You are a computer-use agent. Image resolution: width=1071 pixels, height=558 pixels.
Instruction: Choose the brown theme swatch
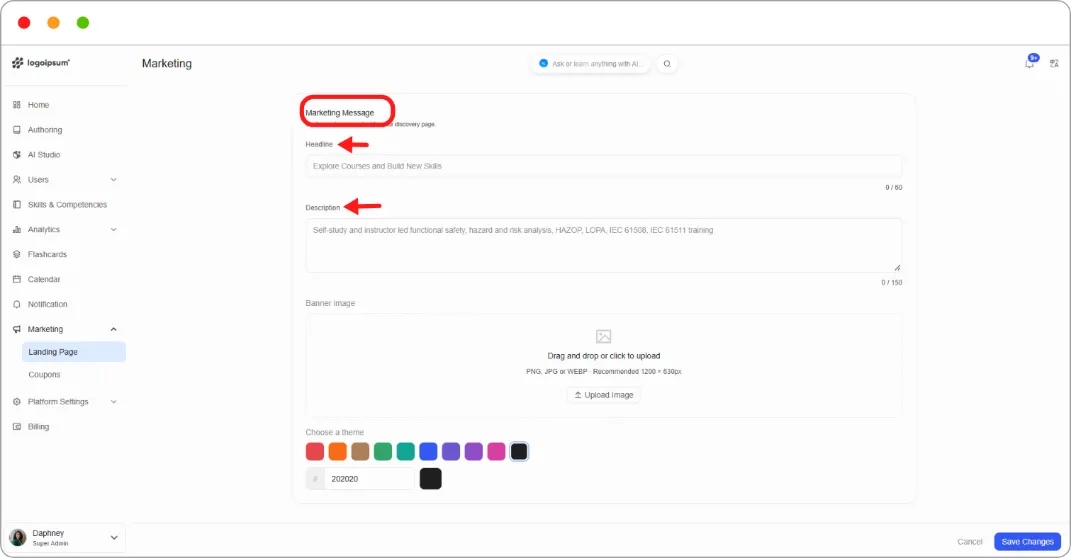[x=360, y=451]
